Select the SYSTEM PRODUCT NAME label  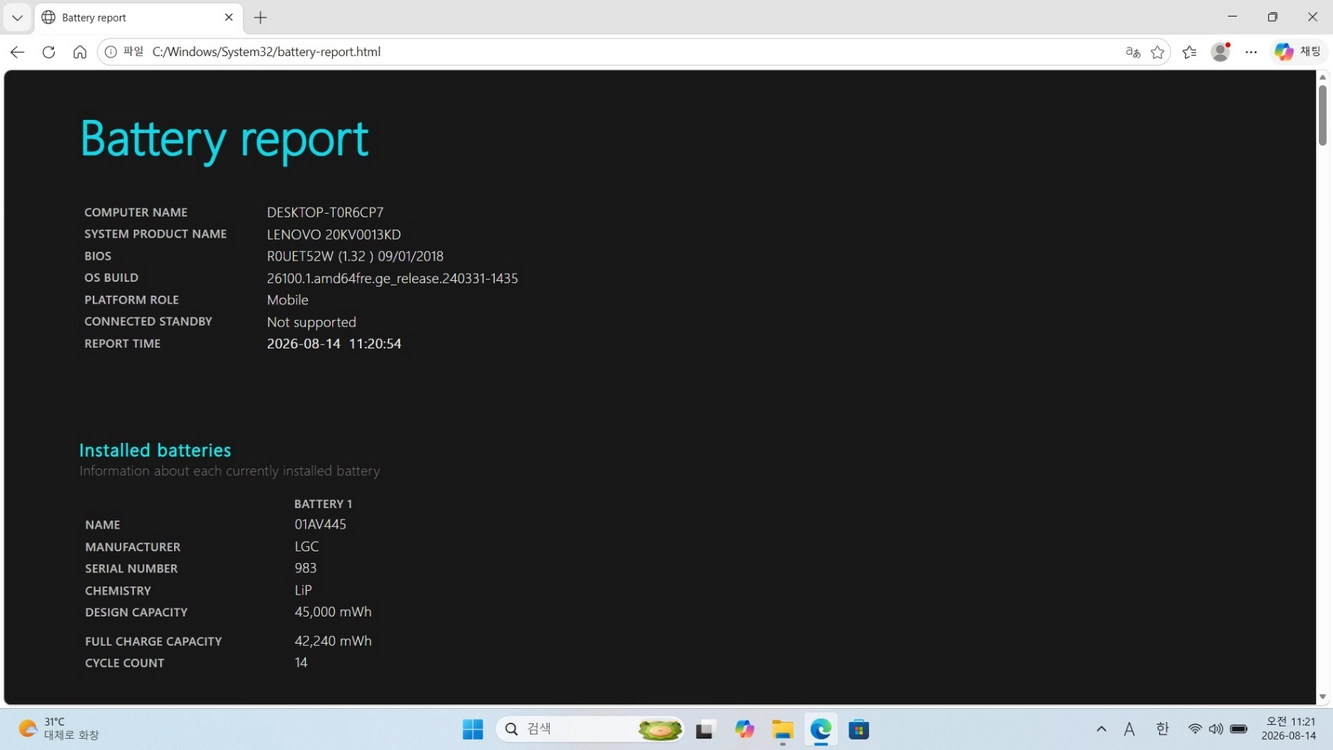(155, 234)
